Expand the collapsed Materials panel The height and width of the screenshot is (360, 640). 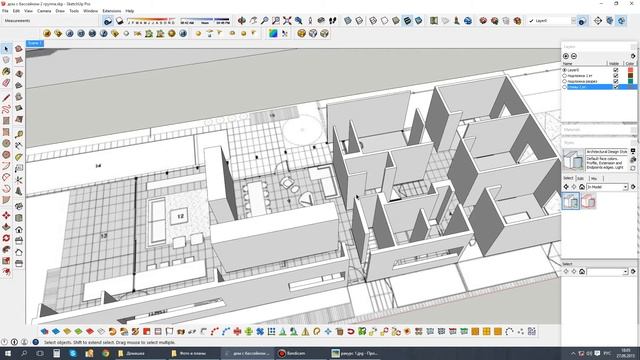click(599, 130)
